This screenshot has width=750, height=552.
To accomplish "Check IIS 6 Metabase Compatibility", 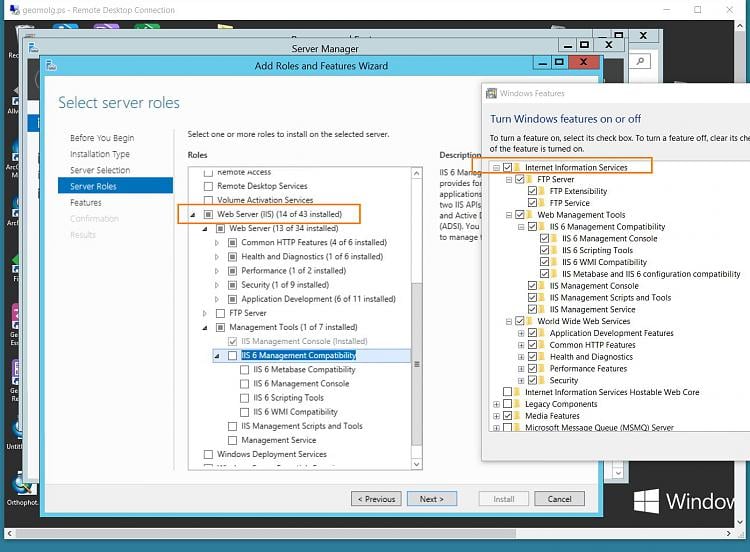I will coord(244,370).
